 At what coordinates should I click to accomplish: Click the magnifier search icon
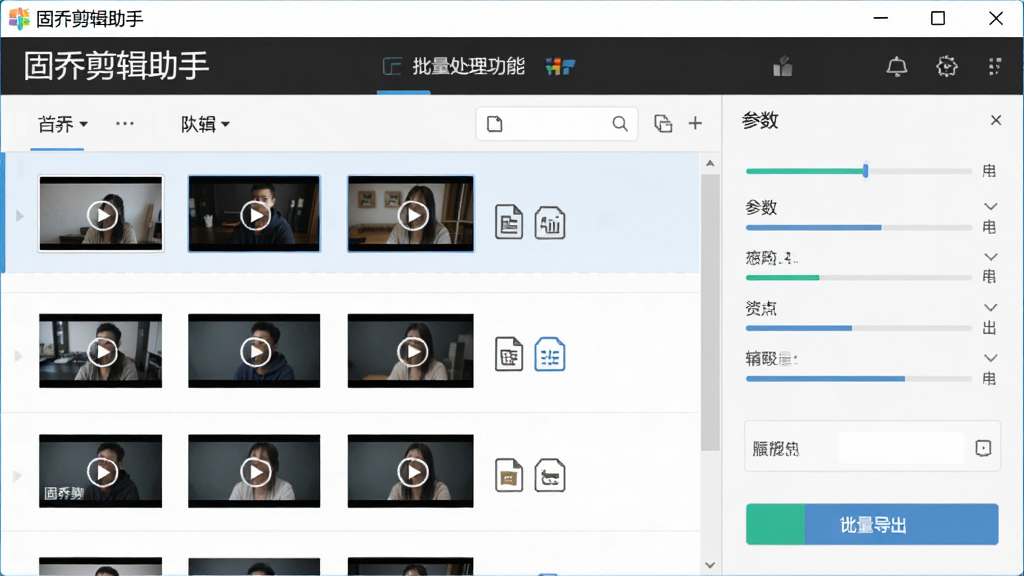click(x=620, y=123)
